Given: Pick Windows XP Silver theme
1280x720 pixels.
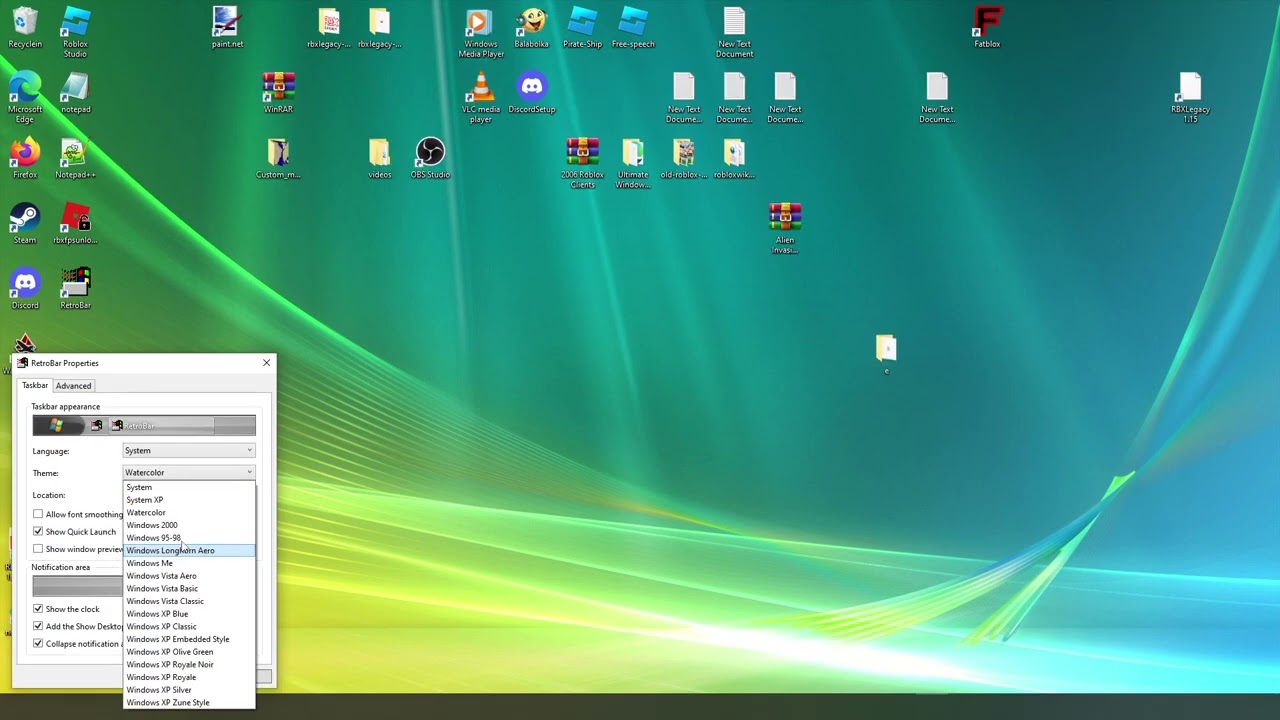Looking at the screenshot, I should (189, 690).
